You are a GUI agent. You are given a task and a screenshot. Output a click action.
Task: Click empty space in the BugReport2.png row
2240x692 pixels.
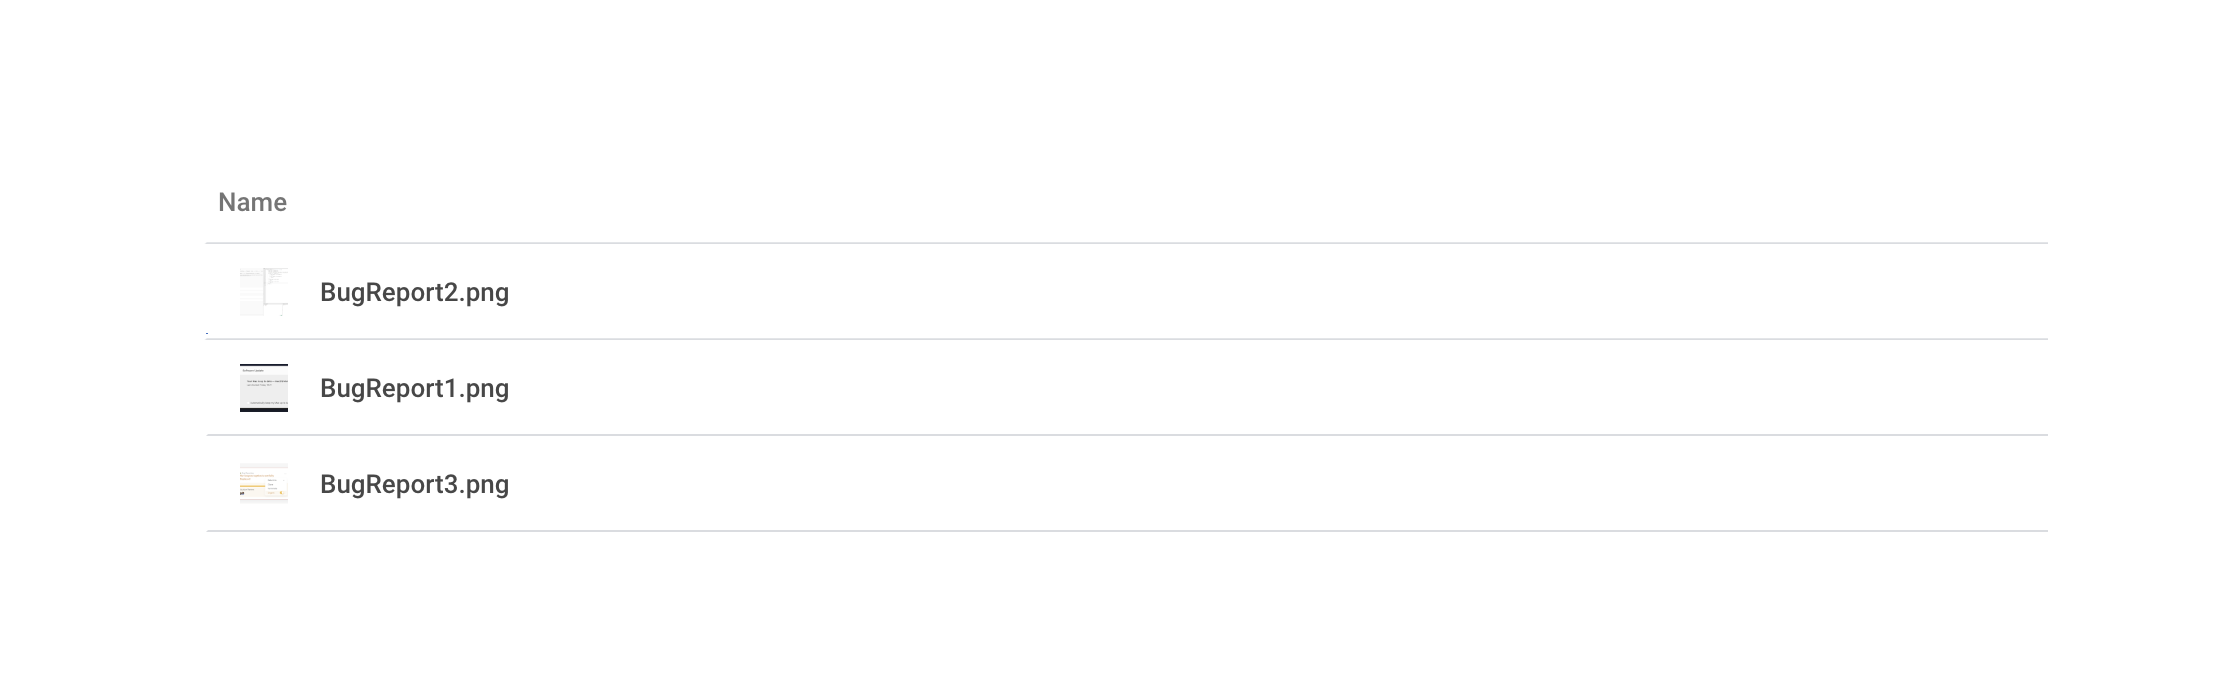[1200, 292]
